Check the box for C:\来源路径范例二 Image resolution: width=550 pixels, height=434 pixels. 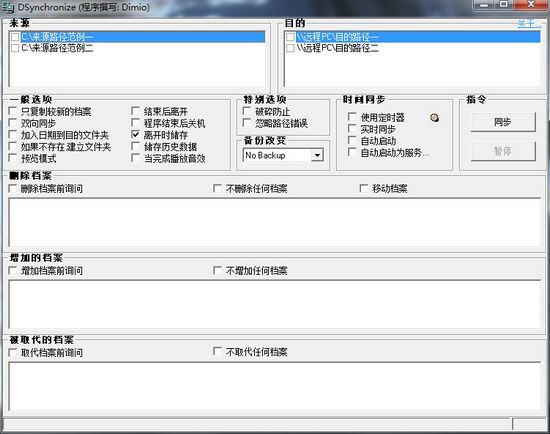pos(15,48)
